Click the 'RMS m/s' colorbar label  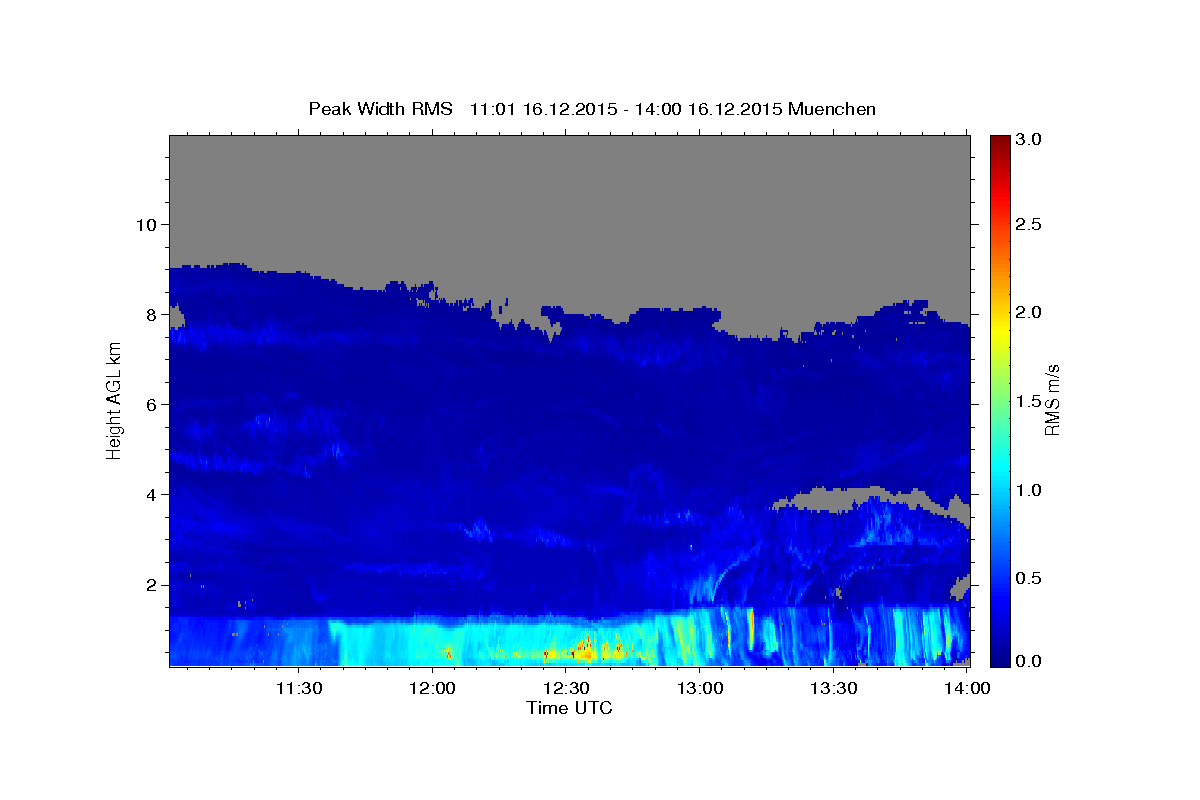coord(1051,400)
